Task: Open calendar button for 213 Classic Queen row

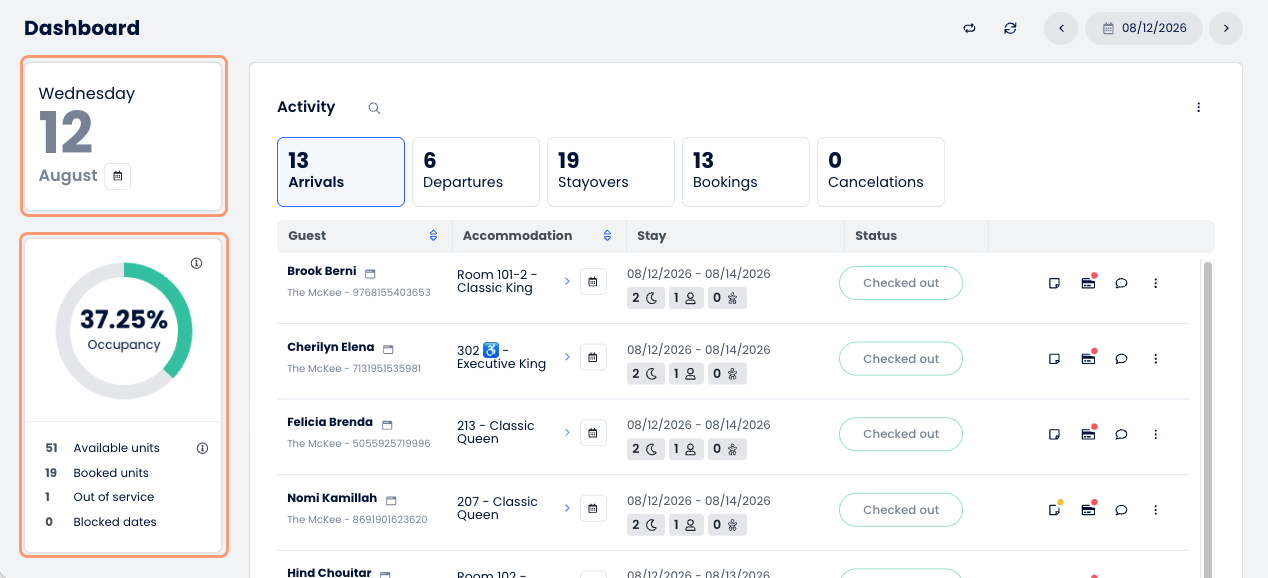Action: point(593,433)
